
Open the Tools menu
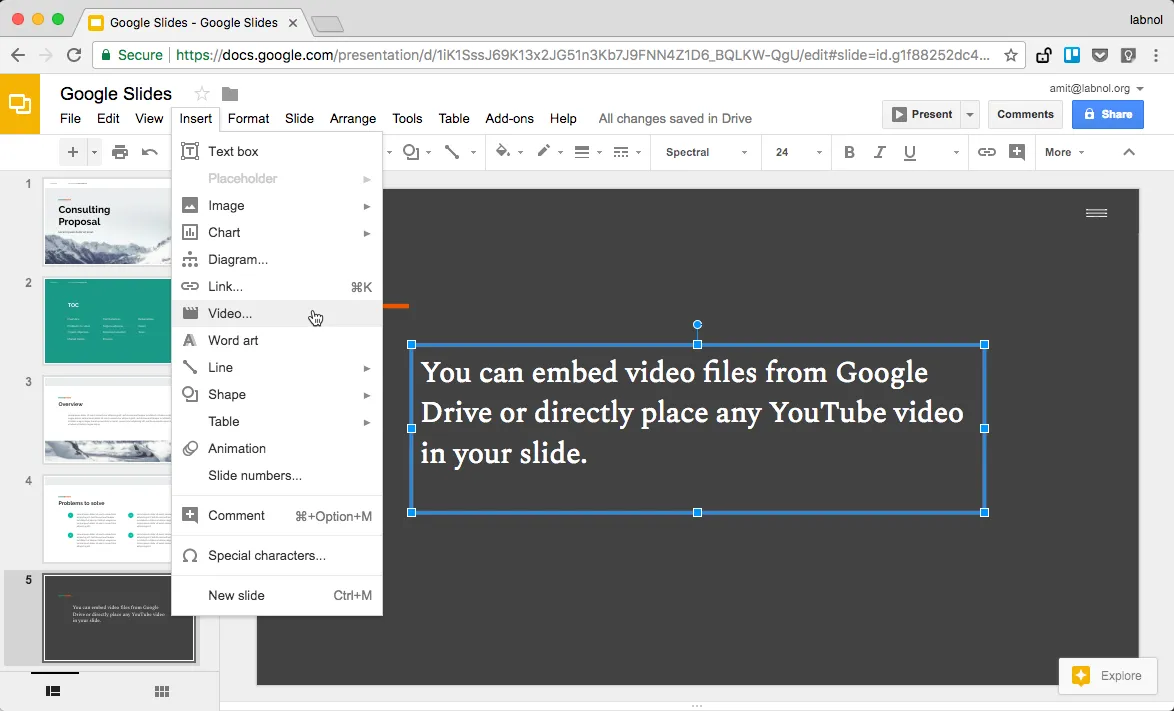(x=407, y=118)
